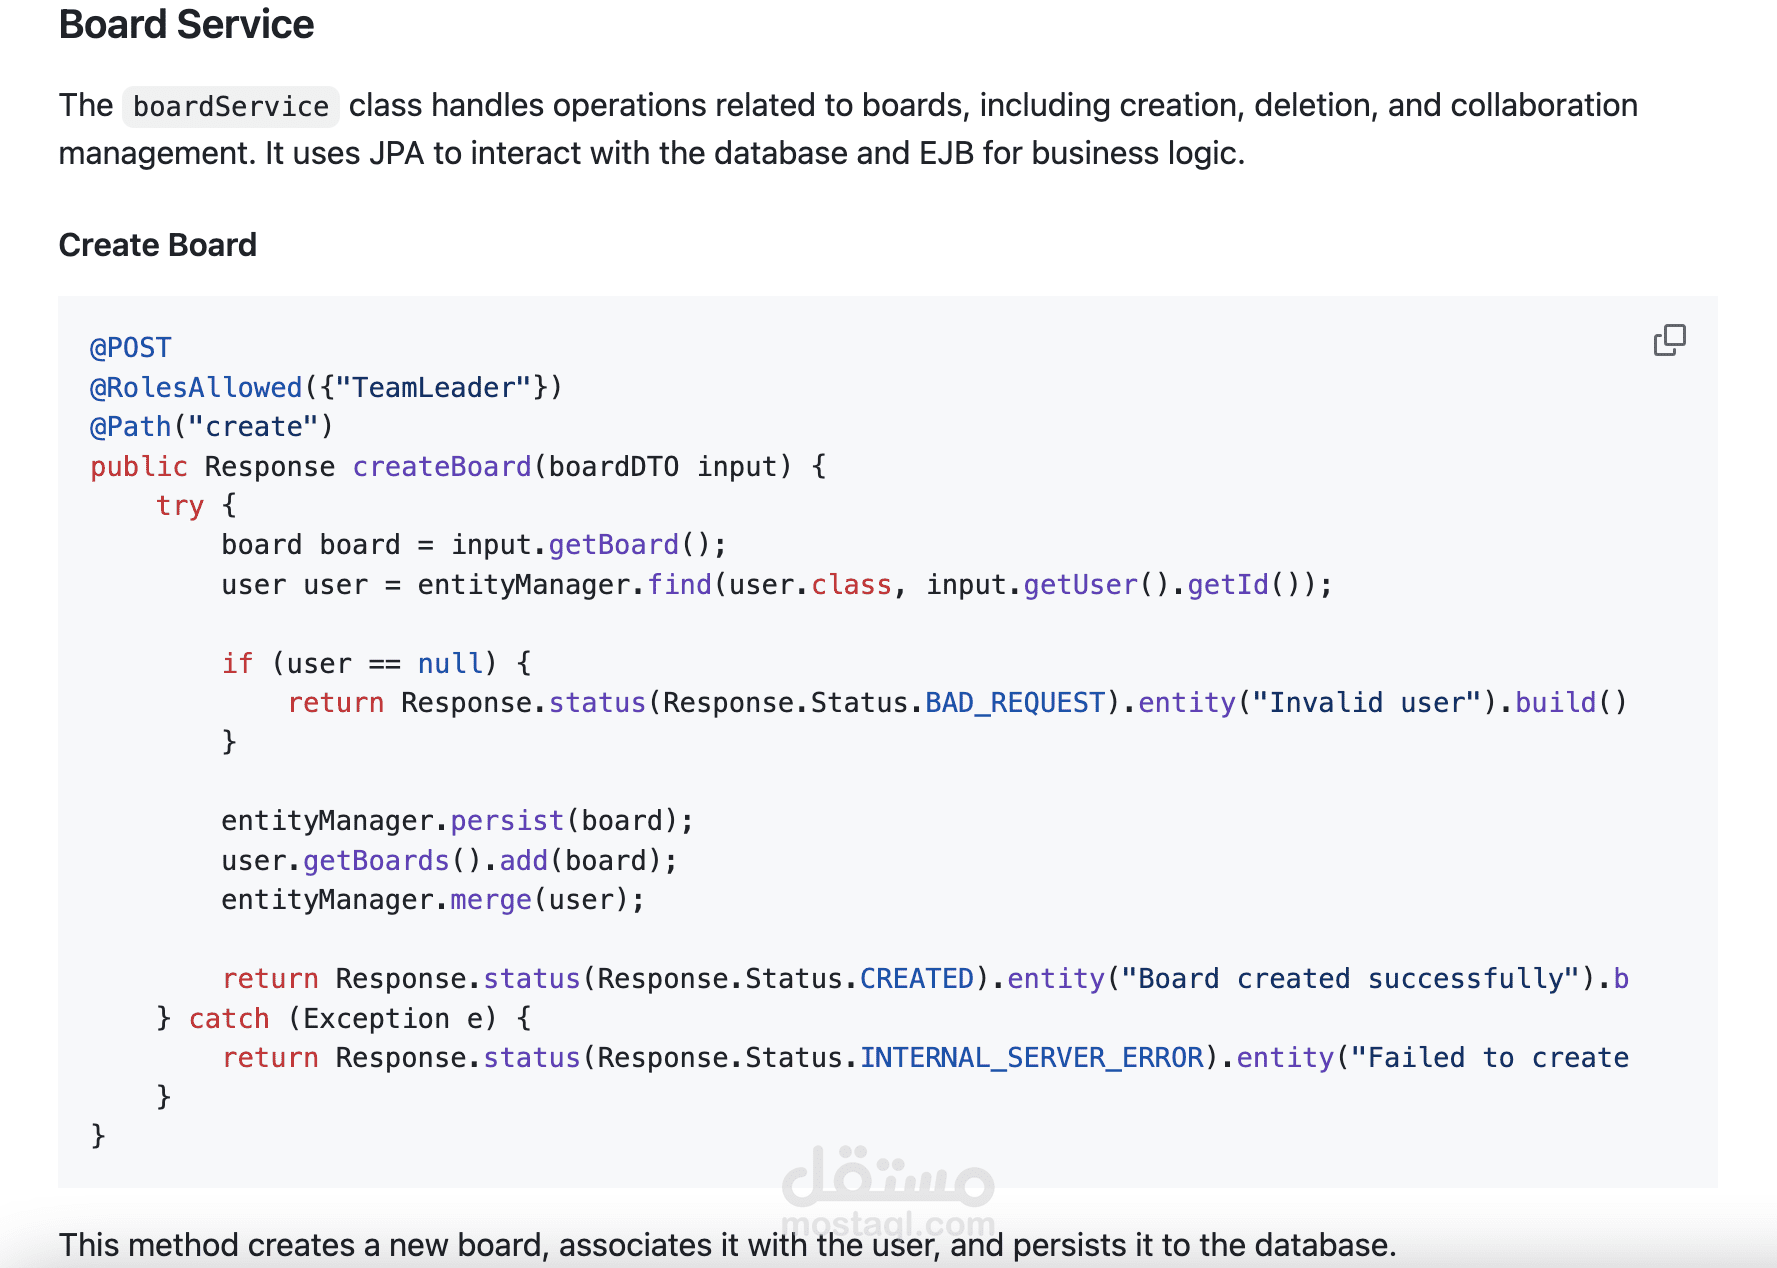Click the createBoard method name
The height and width of the screenshot is (1268, 1777).
click(442, 467)
